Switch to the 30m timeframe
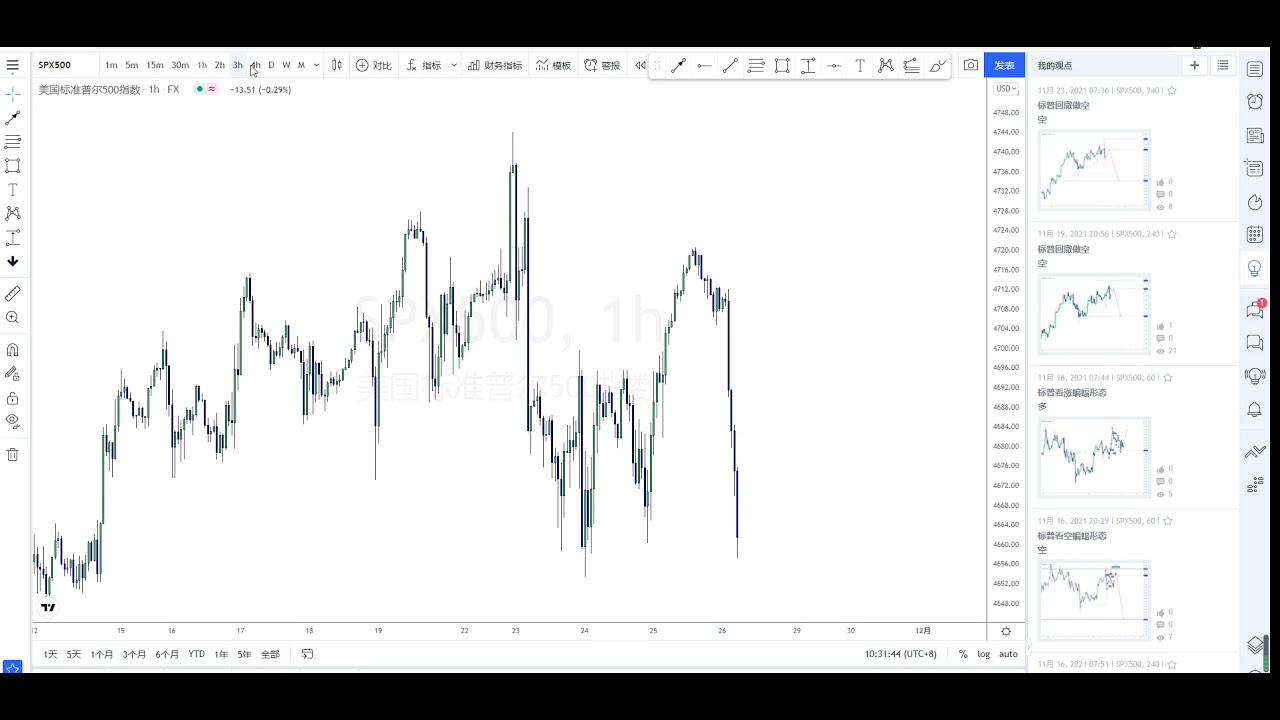 (180, 65)
